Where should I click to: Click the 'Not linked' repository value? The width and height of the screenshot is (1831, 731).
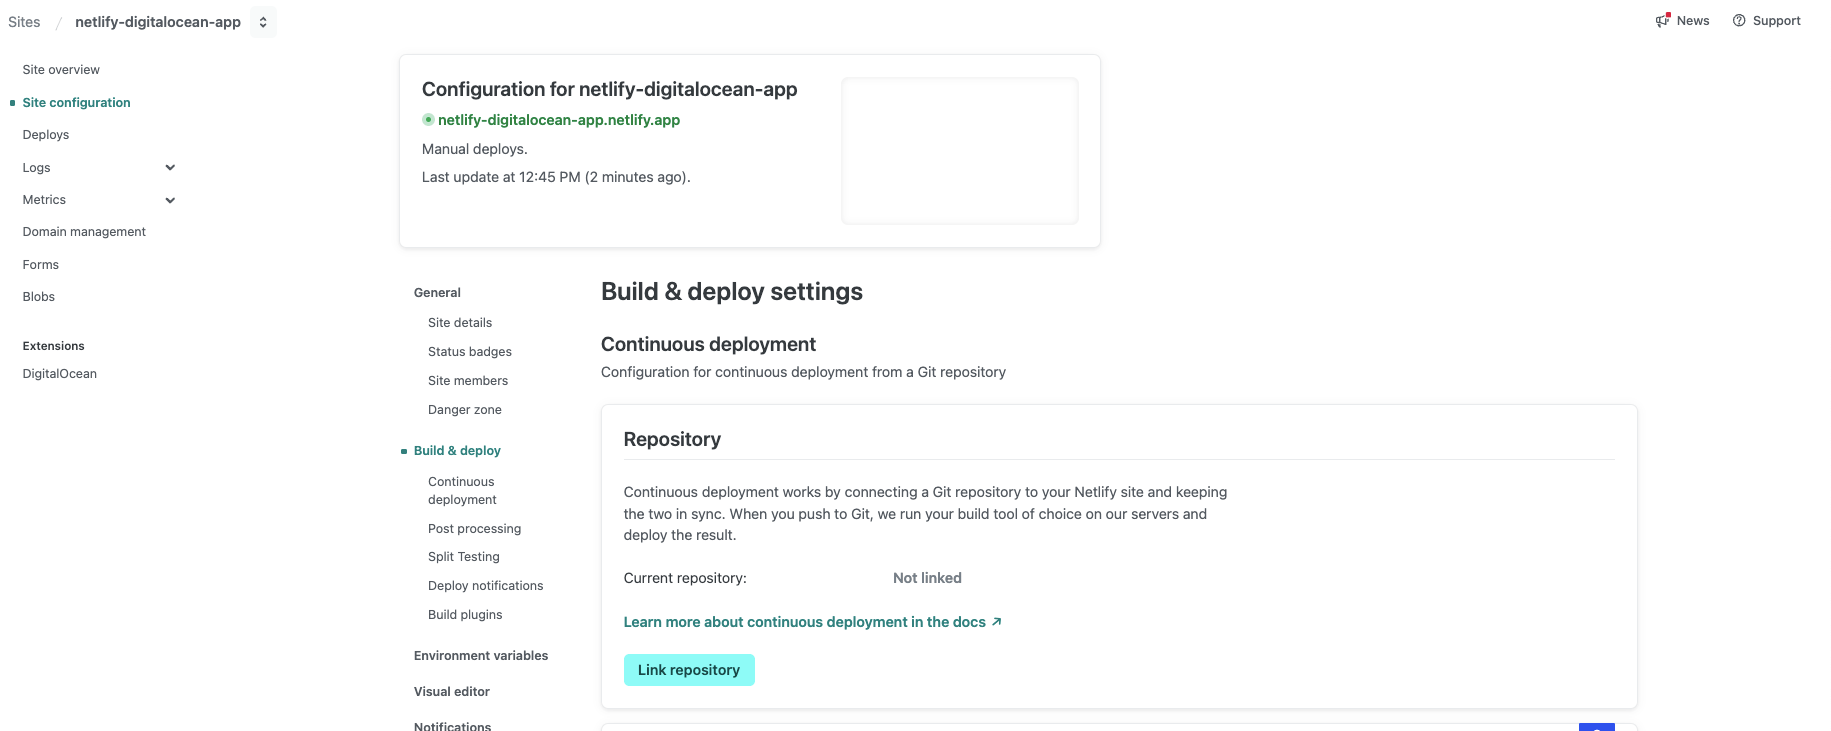coord(927,578)
